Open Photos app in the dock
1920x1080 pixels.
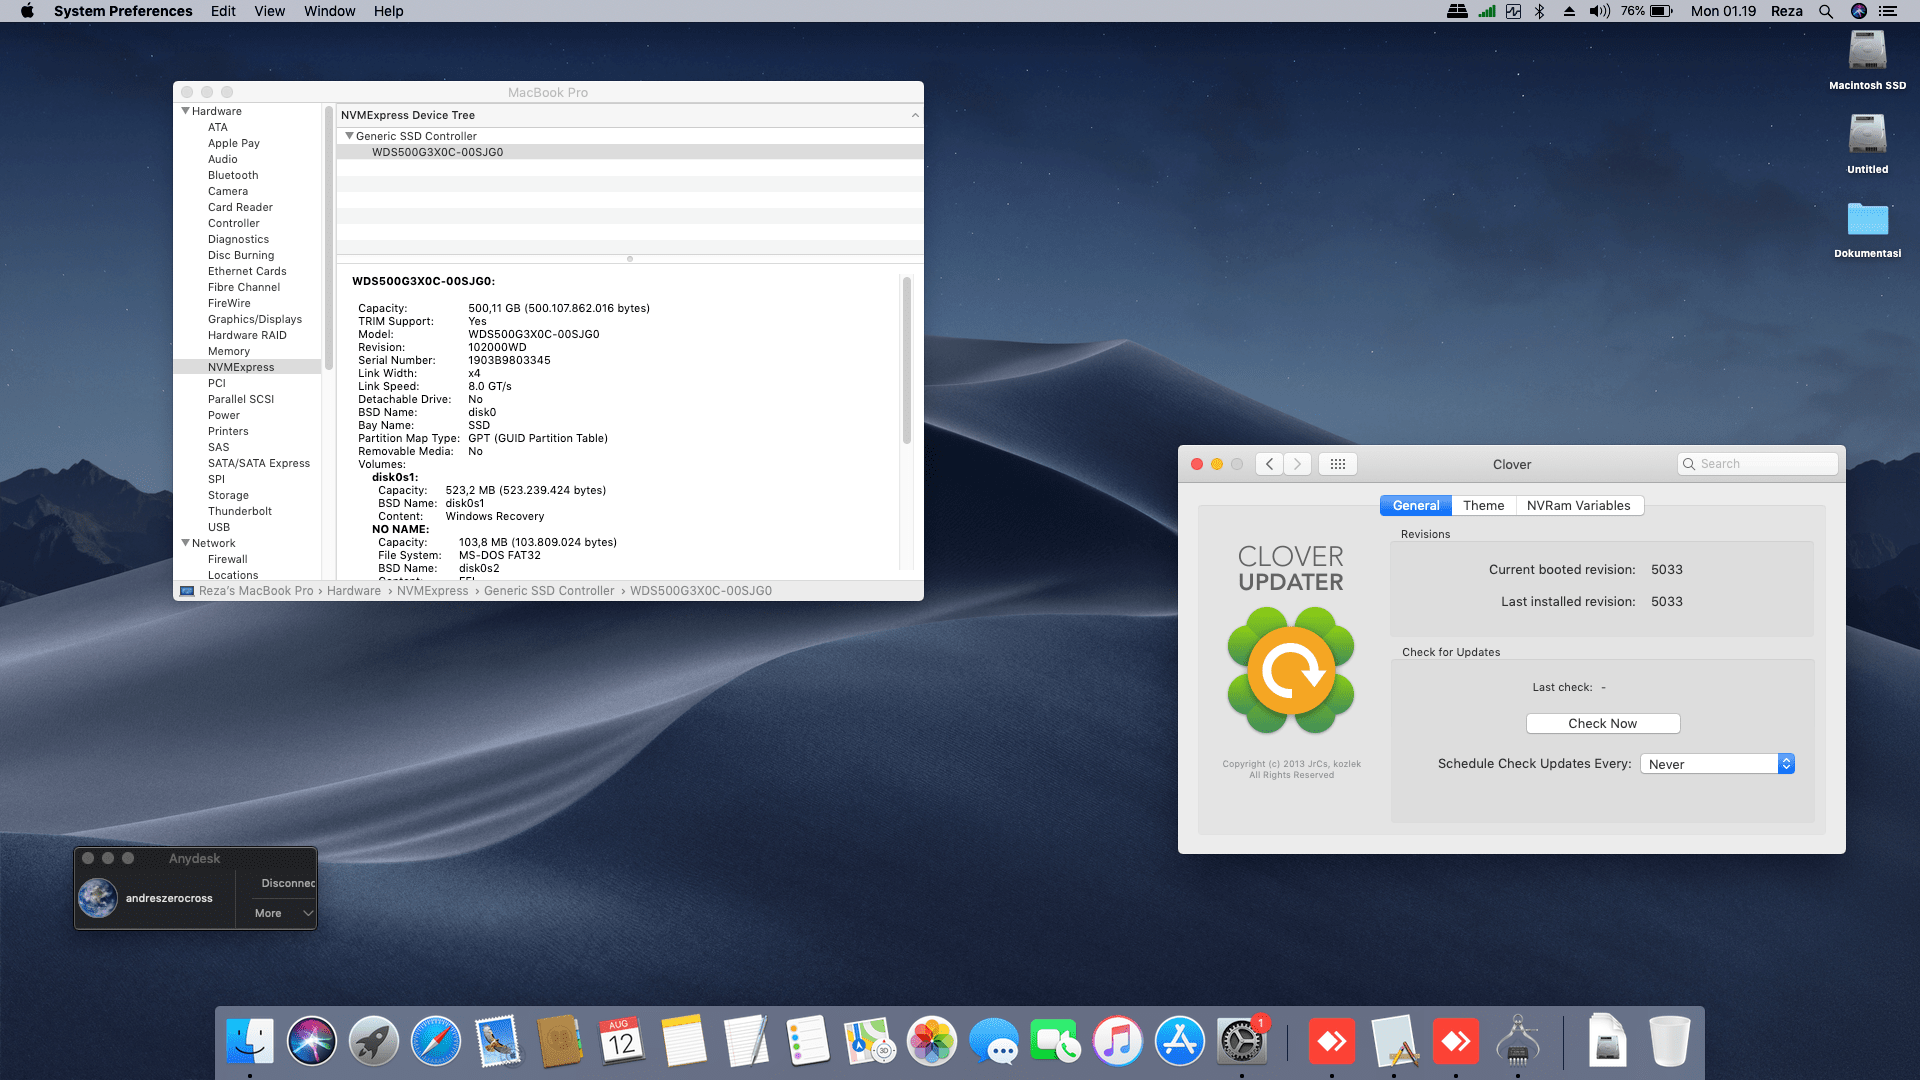[x=932, y=1041]
